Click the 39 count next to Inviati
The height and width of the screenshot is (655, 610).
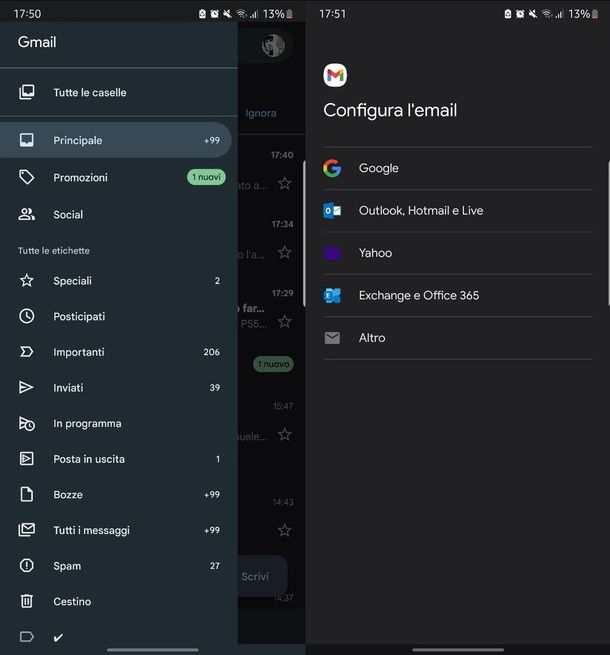coord(215,387)
